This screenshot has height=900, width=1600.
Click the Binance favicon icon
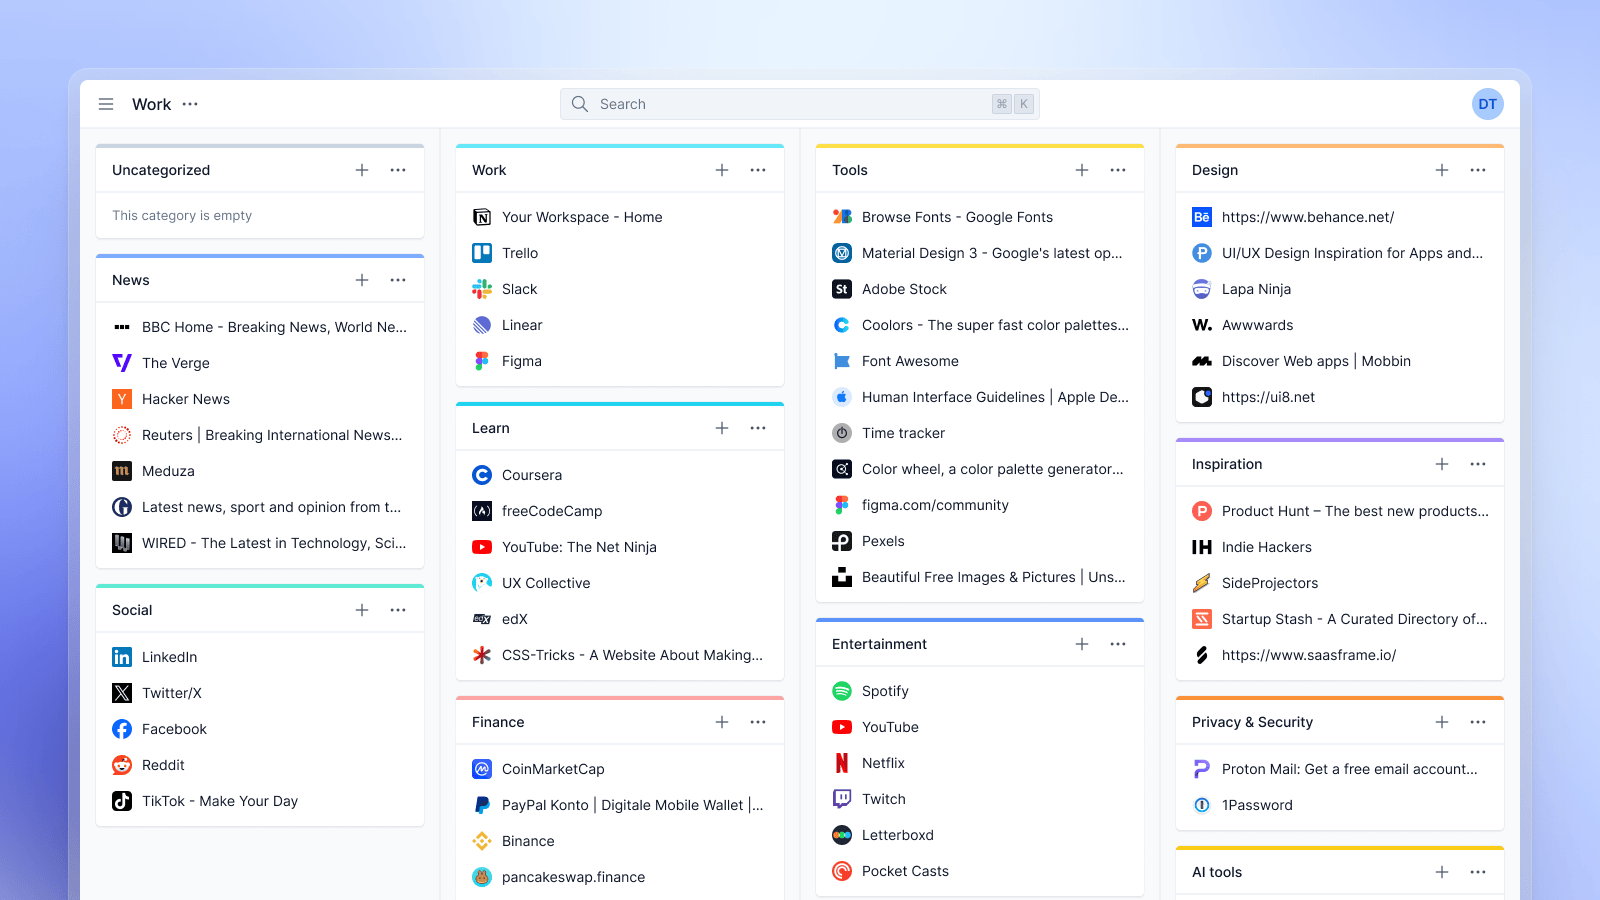482,841
